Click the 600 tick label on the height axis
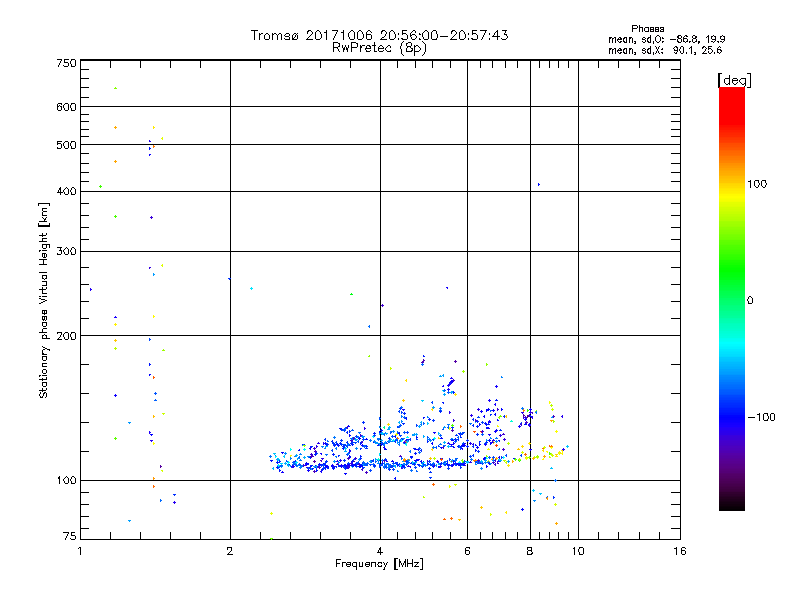This screenshot has width=800, height=600. [x=66, y=107]
